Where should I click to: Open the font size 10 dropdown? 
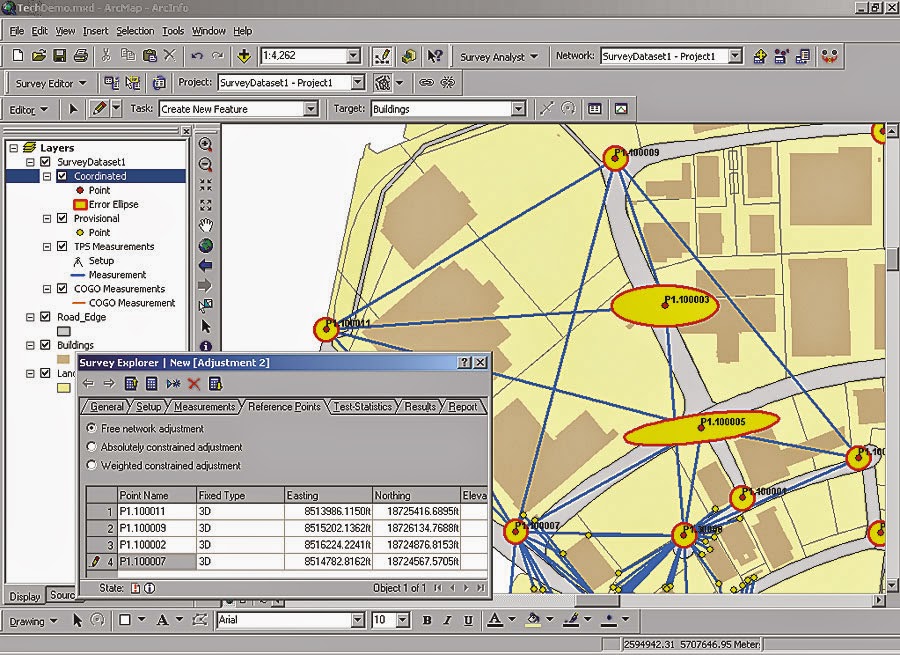pos(403,620)
